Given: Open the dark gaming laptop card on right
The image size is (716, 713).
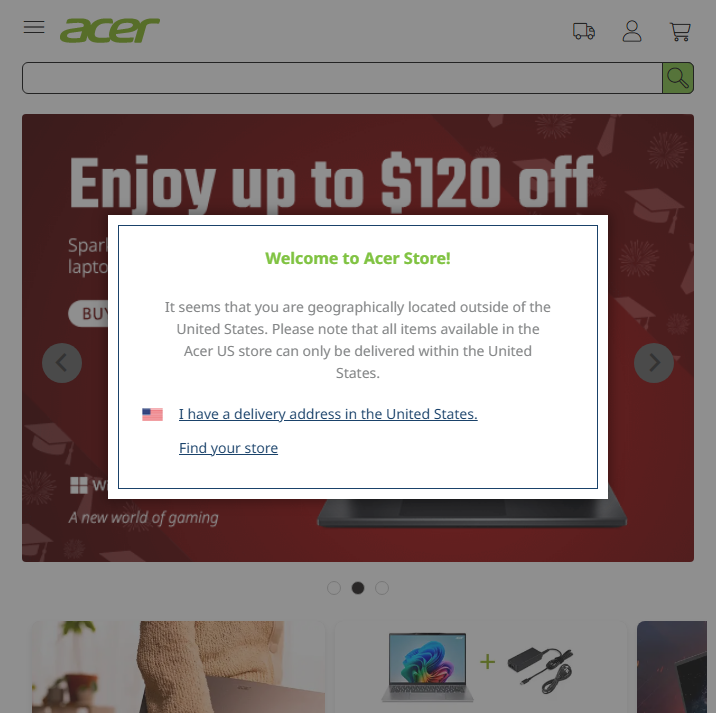Looking at the screenshot, I should pos(672,667).
